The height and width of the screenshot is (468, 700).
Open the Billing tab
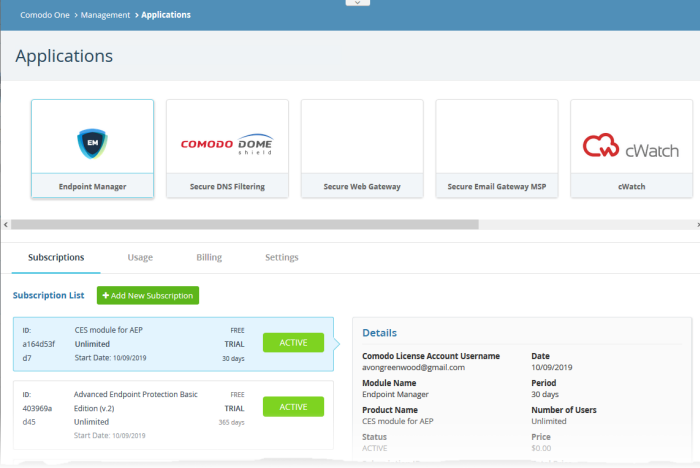[209, 257]
